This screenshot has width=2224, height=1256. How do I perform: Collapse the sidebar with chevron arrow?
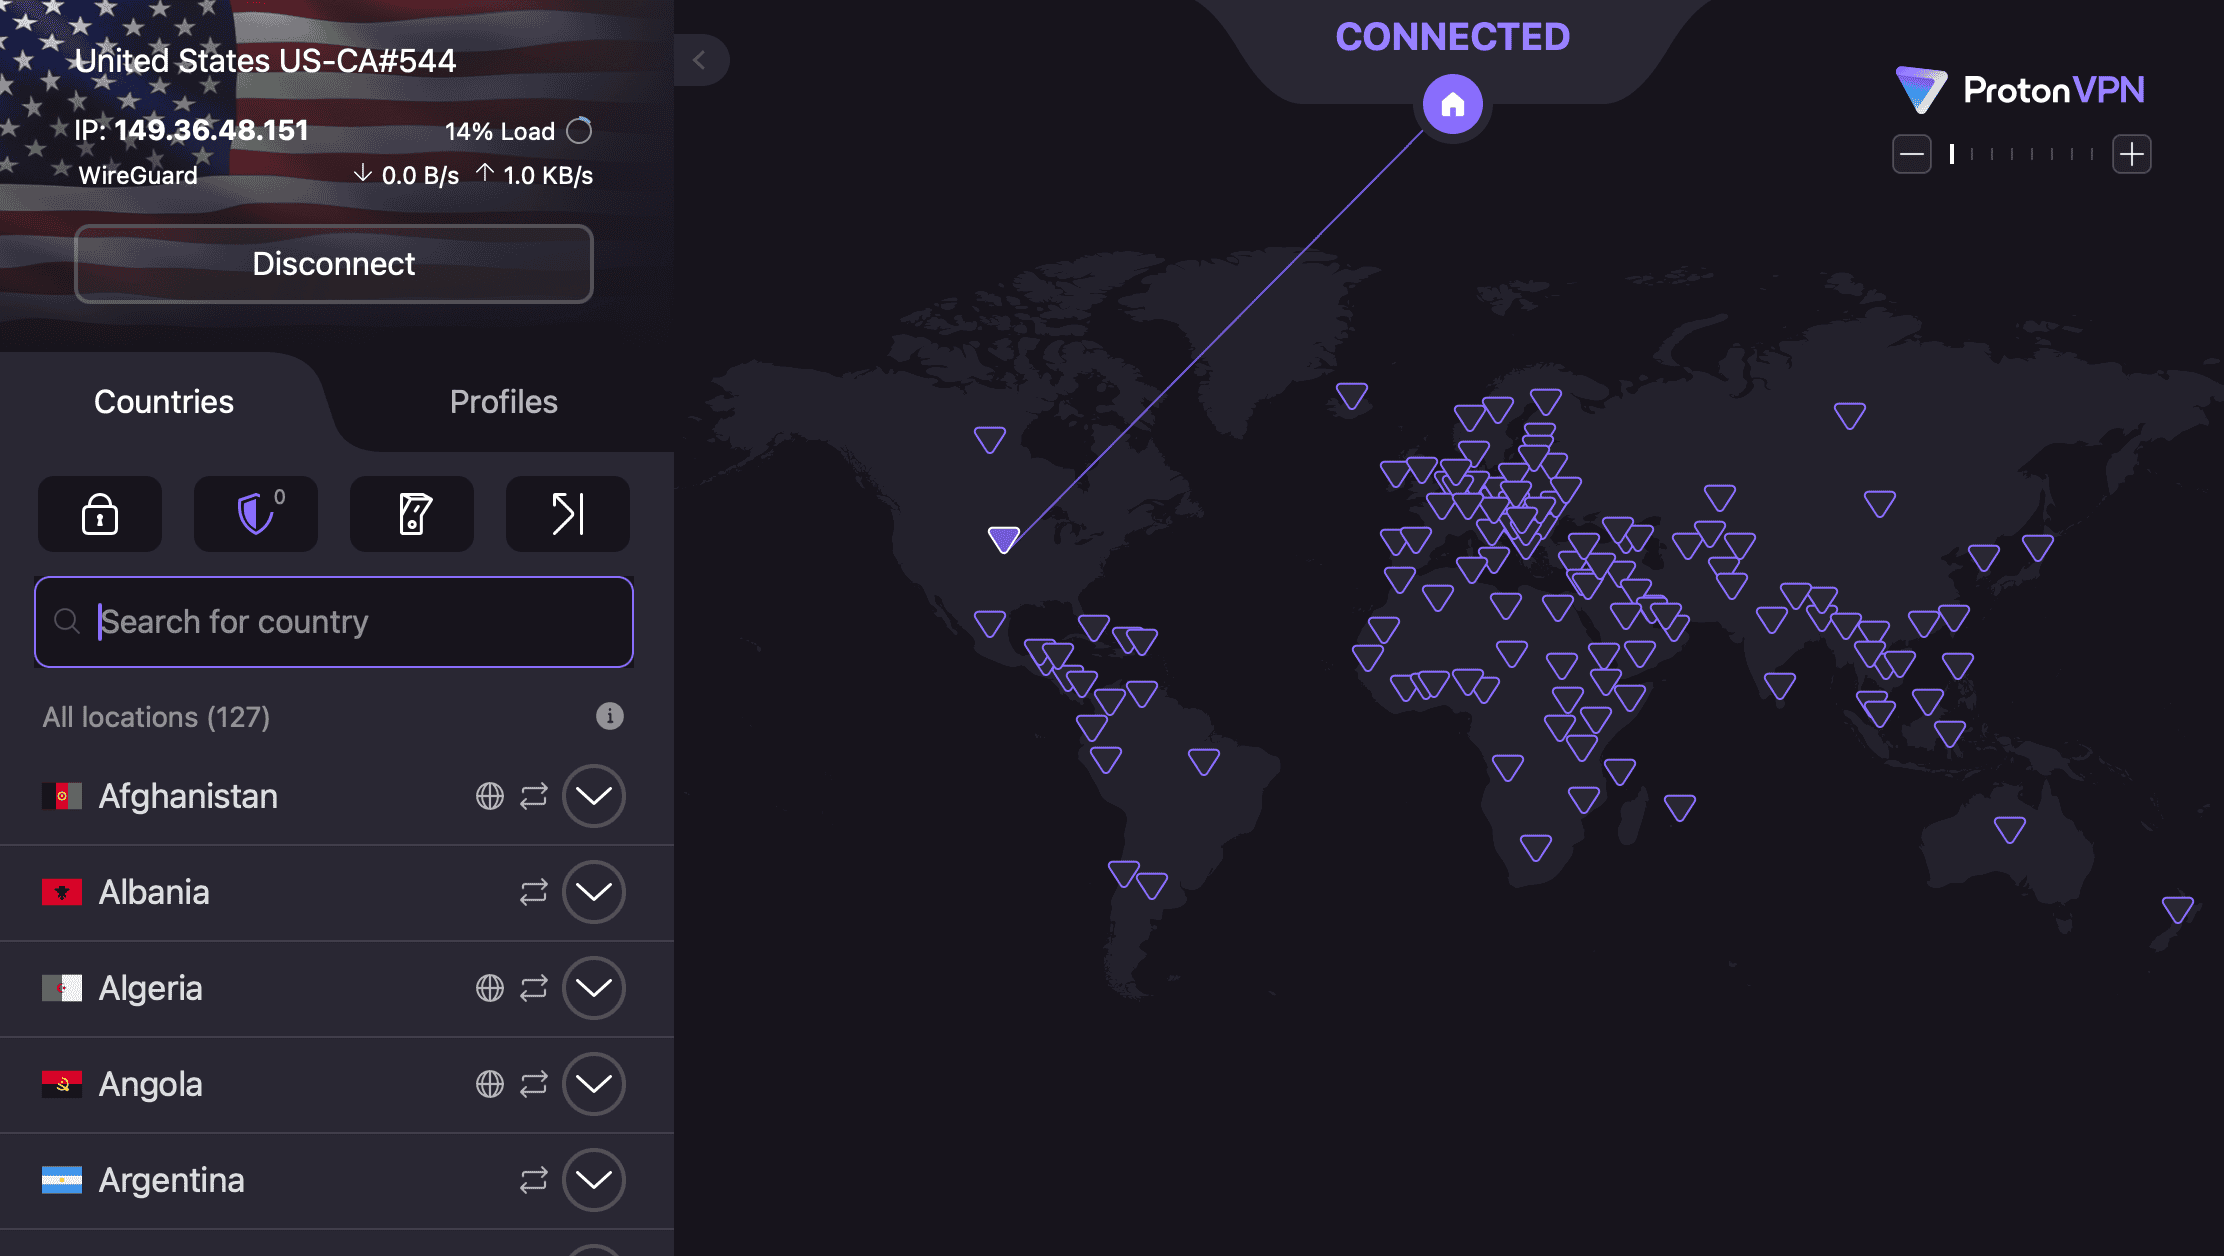[700, 60]
